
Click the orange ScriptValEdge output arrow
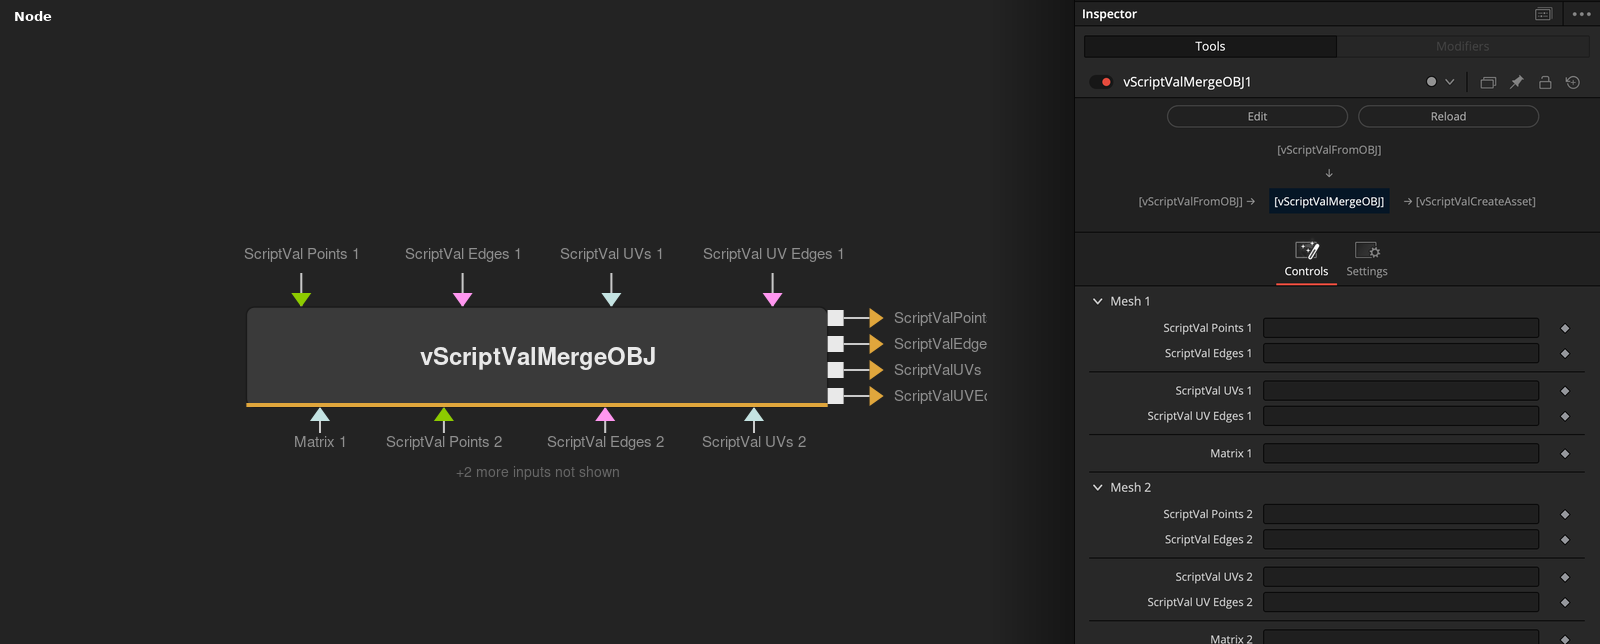click(876, 344)
